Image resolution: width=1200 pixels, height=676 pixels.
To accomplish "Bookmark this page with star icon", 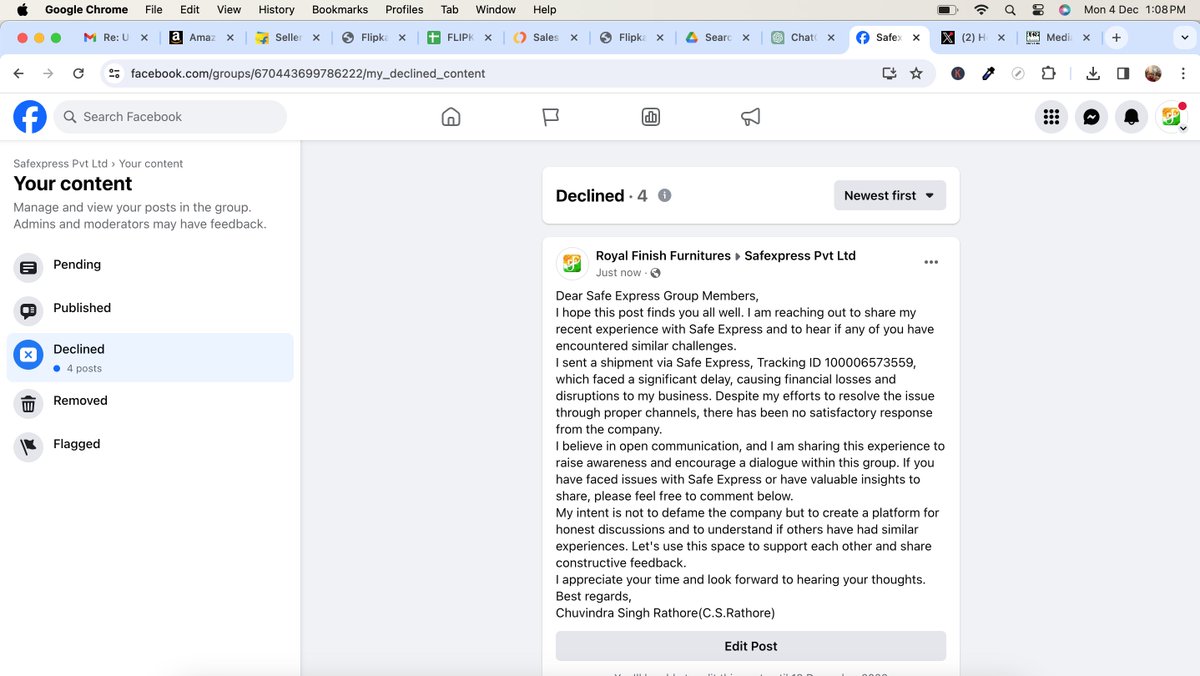I will pyautogui.click(x=916, y=73).
